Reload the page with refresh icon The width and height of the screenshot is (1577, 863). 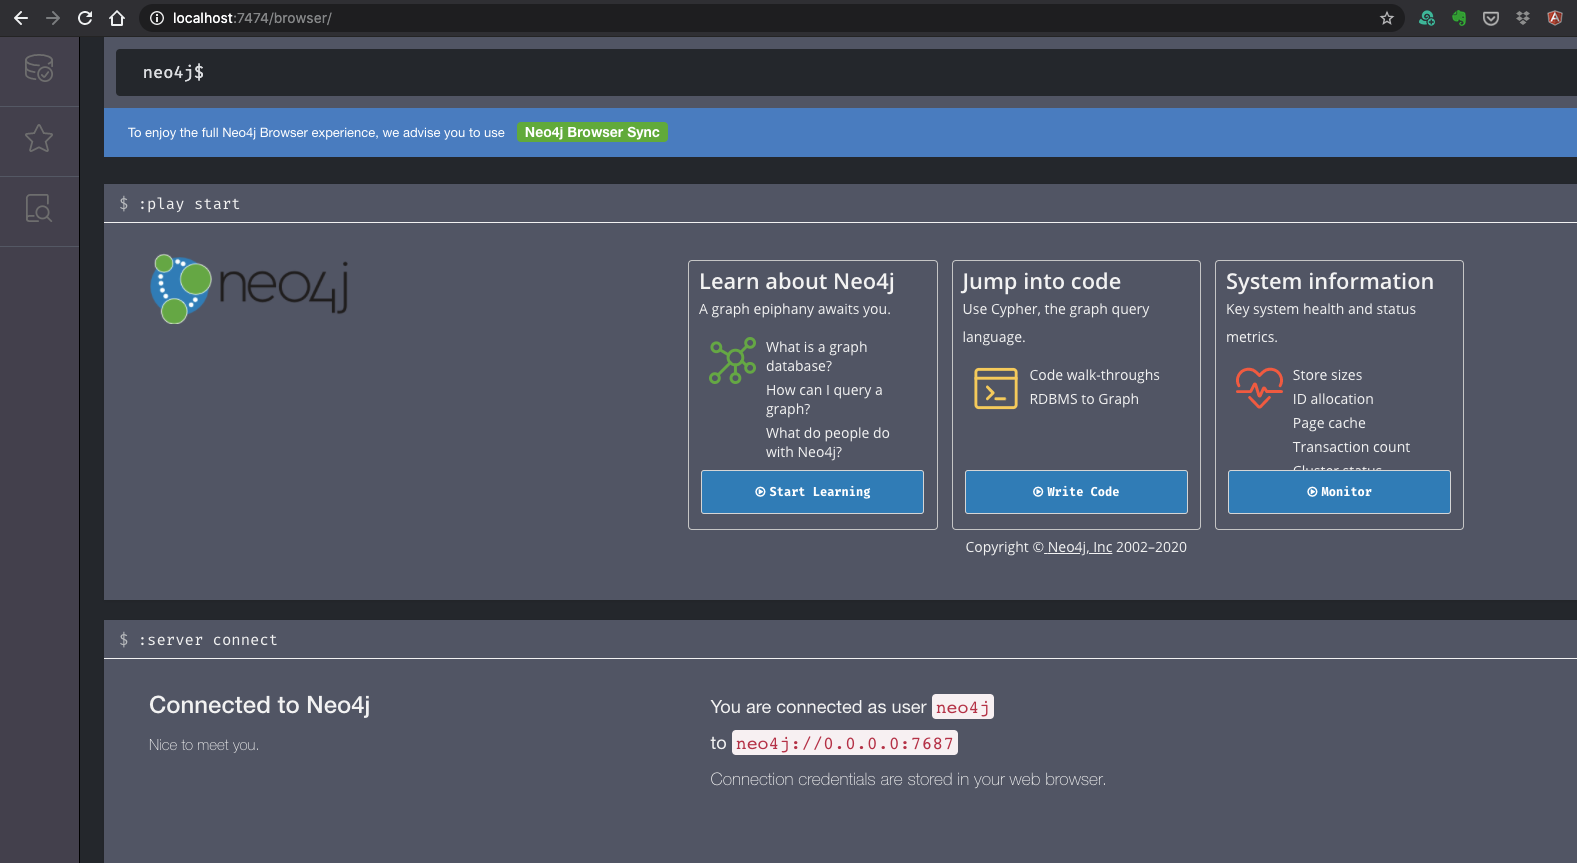click(85, 18)
